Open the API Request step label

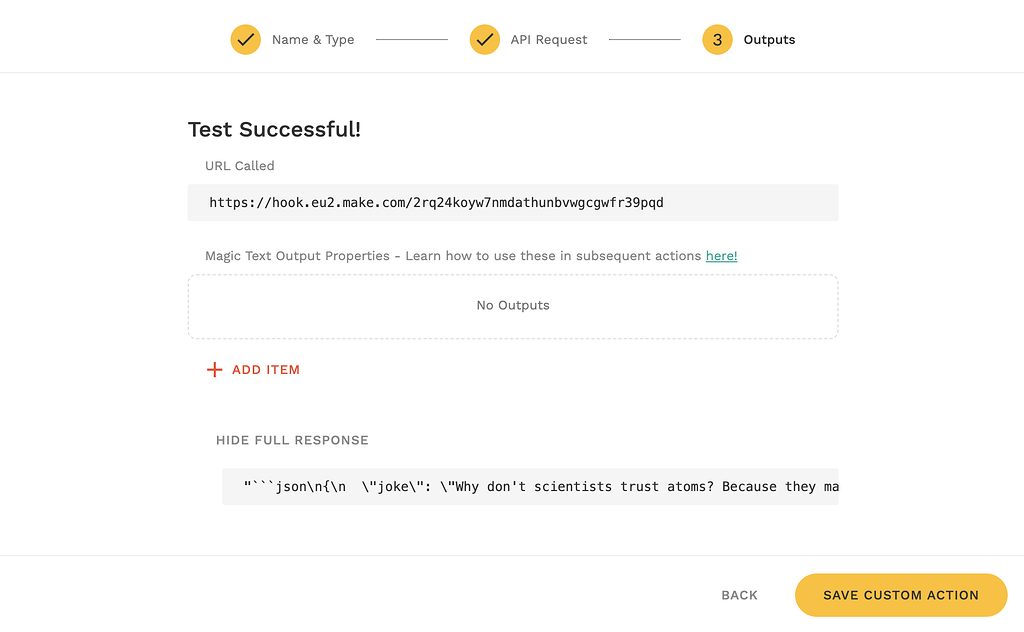[x=549, y=40]
